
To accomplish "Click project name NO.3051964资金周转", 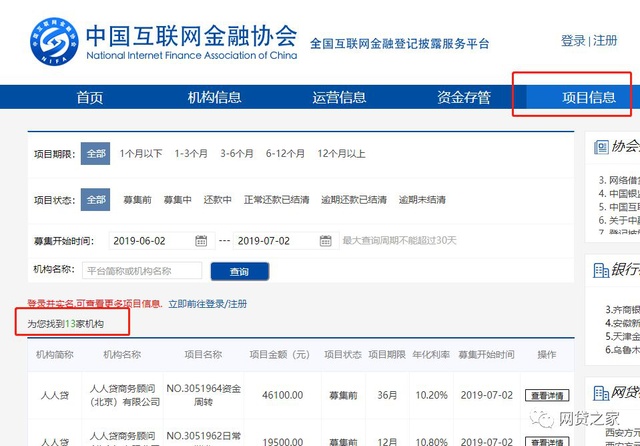I will point(203,395).
